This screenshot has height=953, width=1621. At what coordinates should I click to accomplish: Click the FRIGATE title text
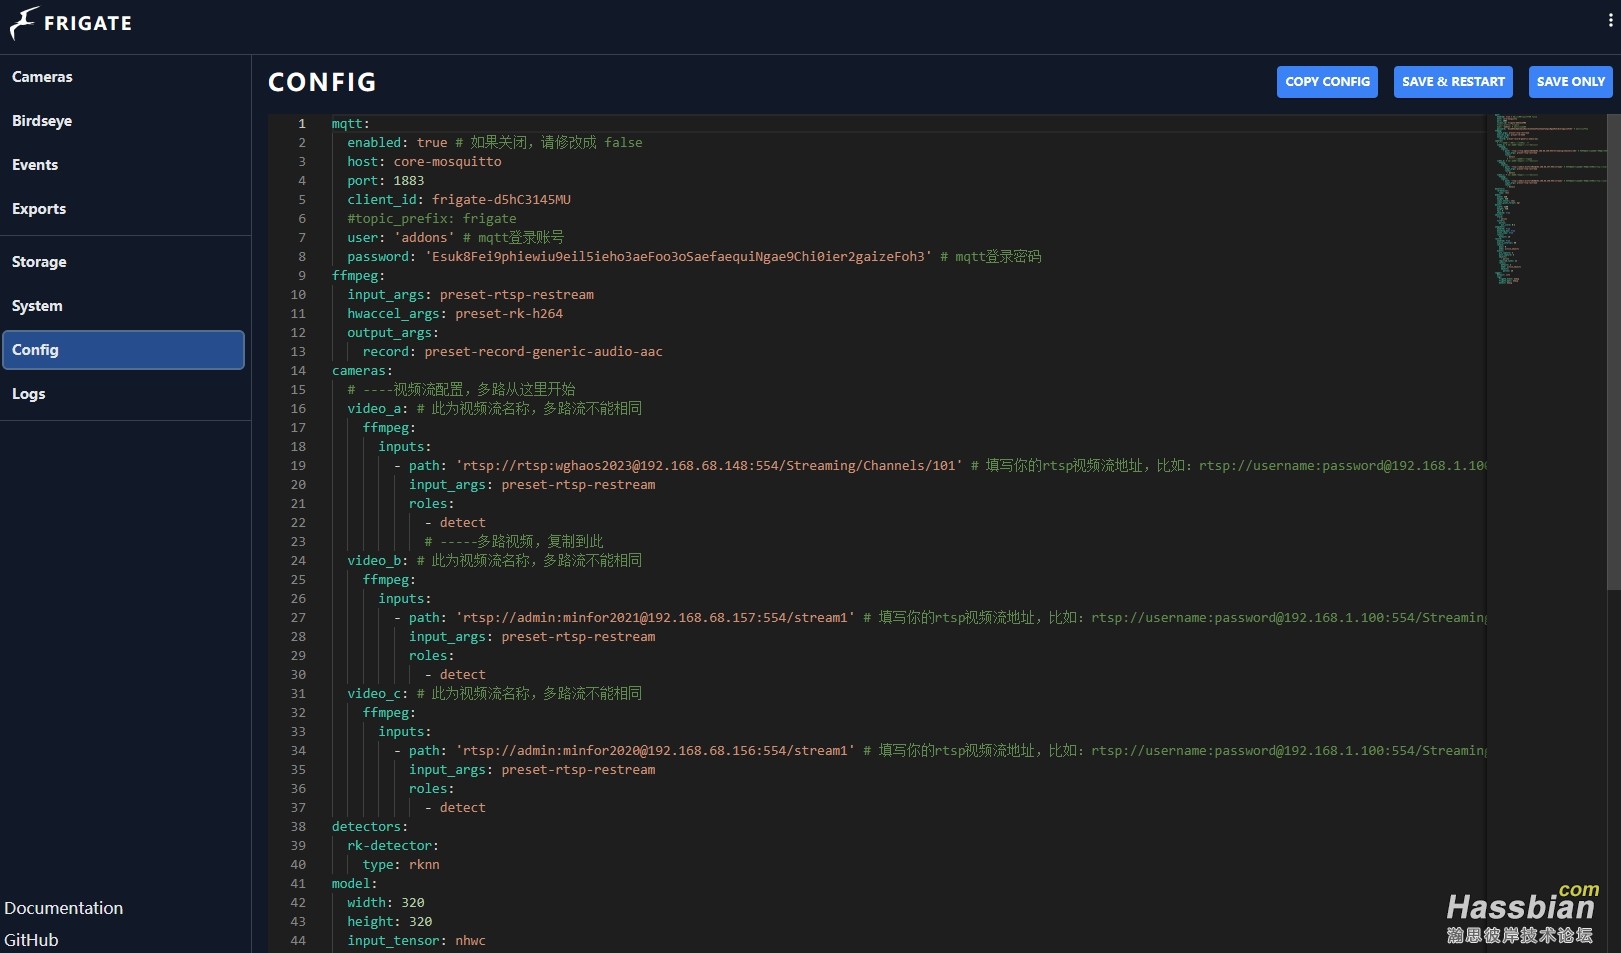pyautogui.click(x=88, y=23)
